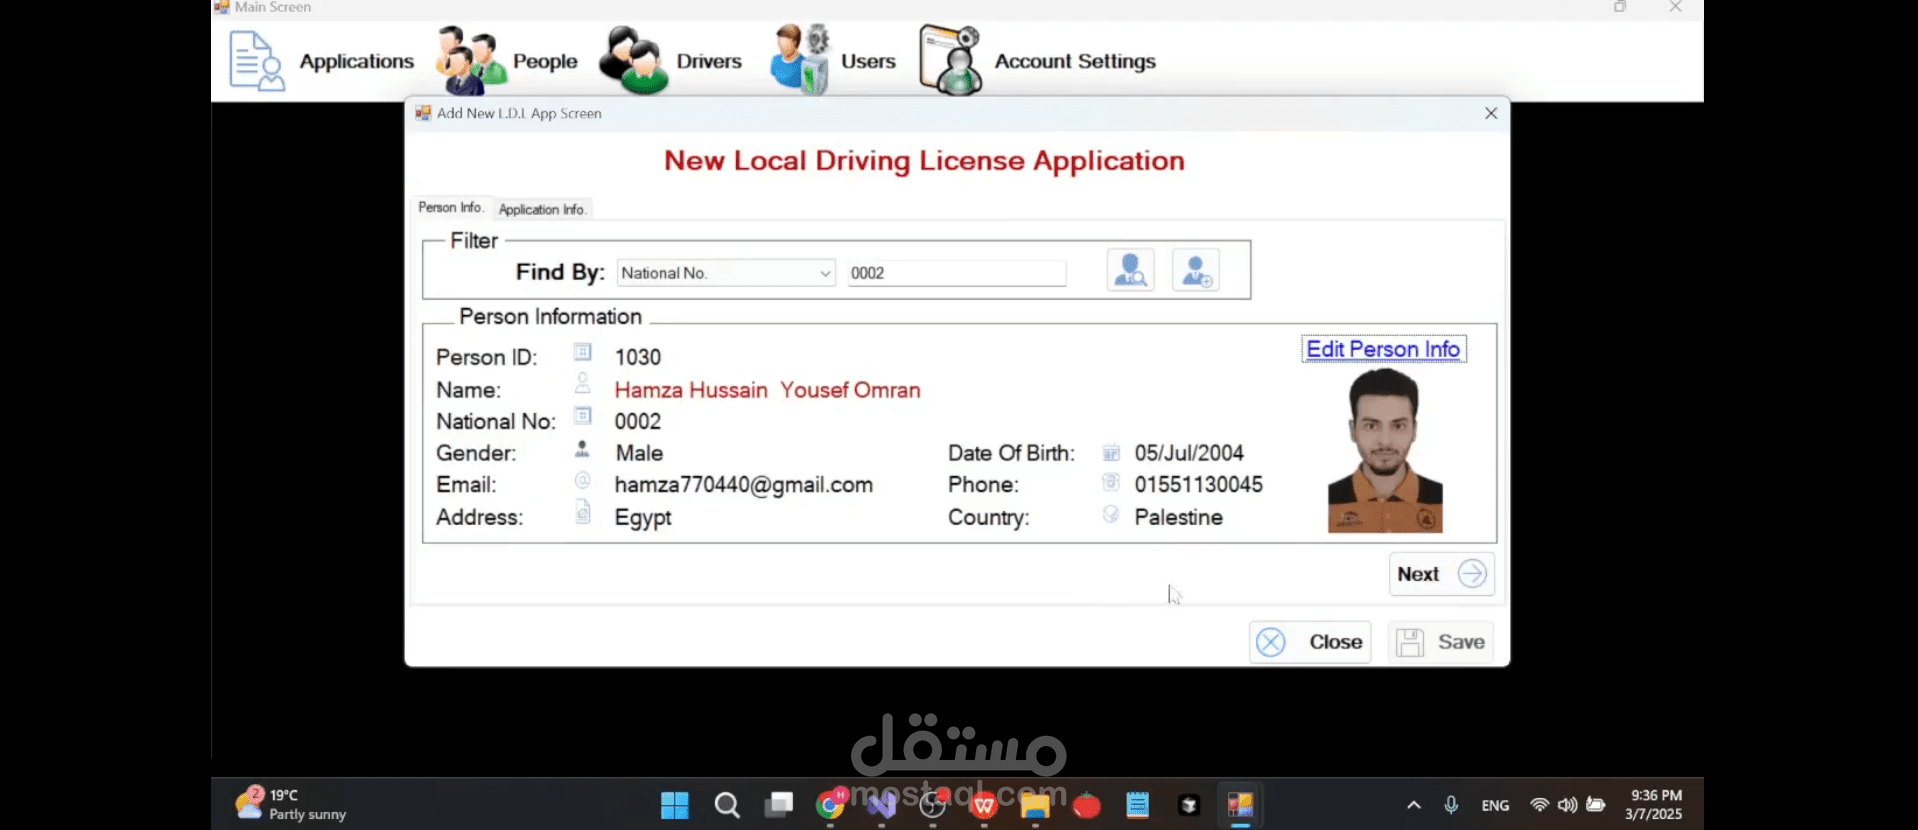Click the gender value Male

(x=639, y=453)
